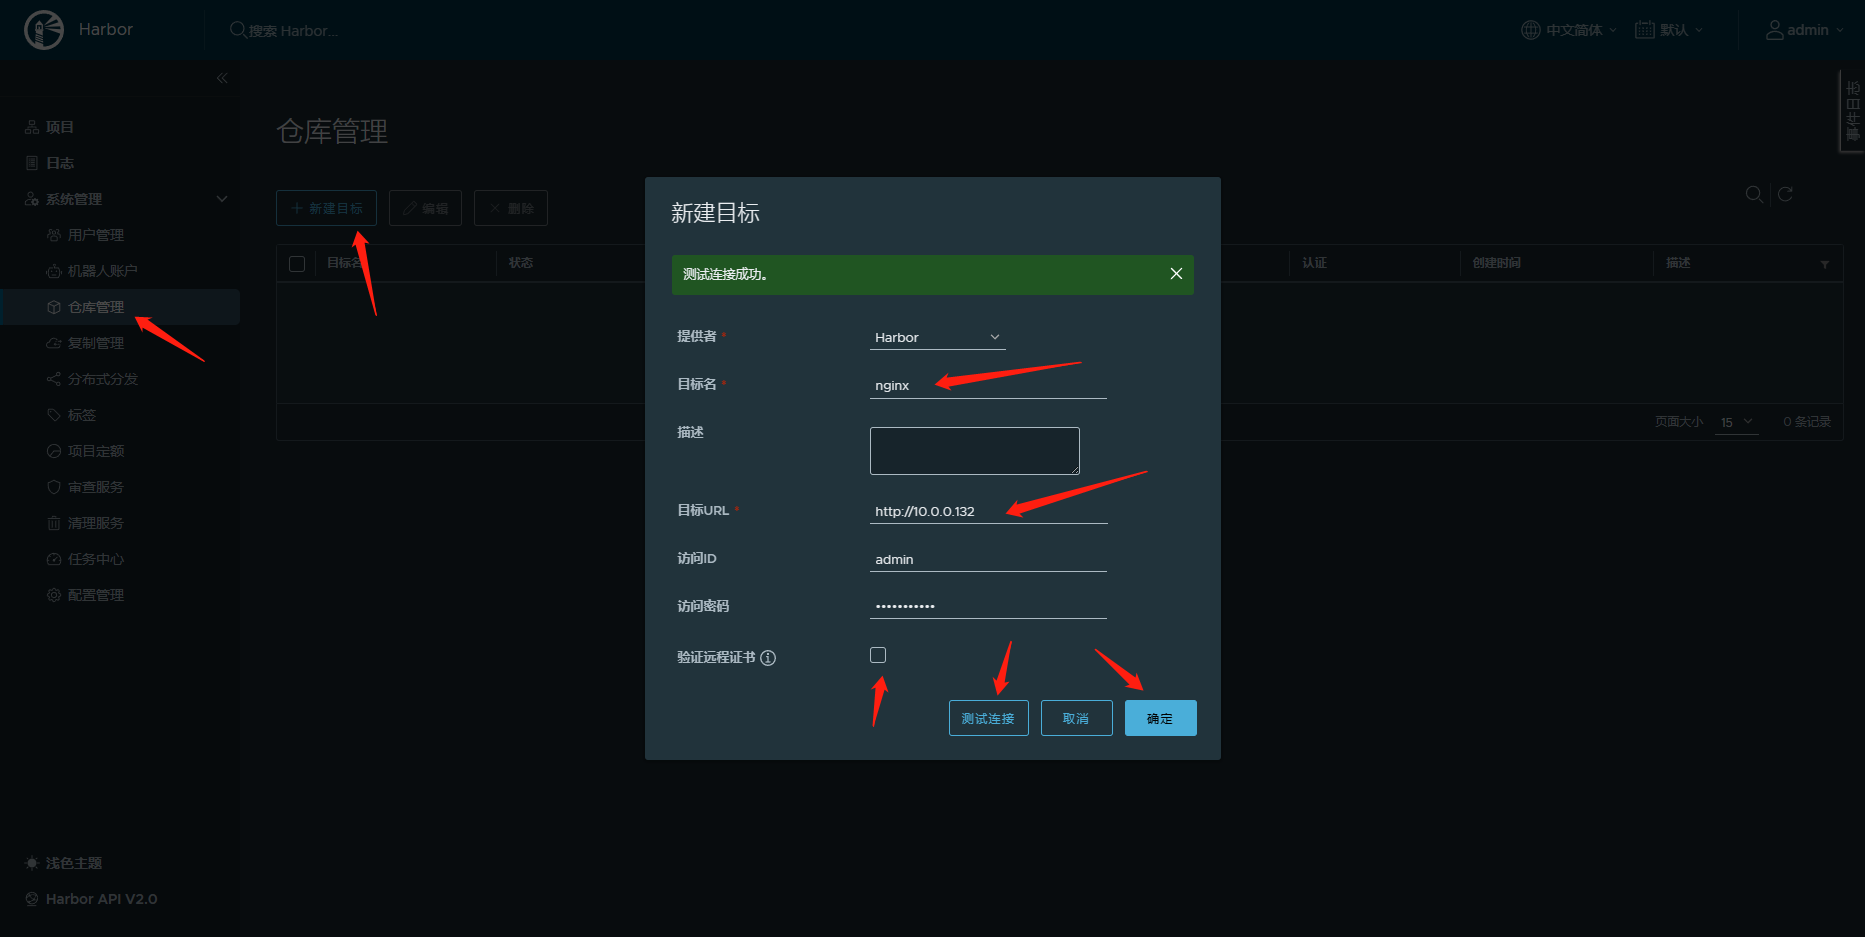This screenshot has width=1865, height=937.
Task: Click the 浅色主题 sun icon
Action: [x=32, y=863]
